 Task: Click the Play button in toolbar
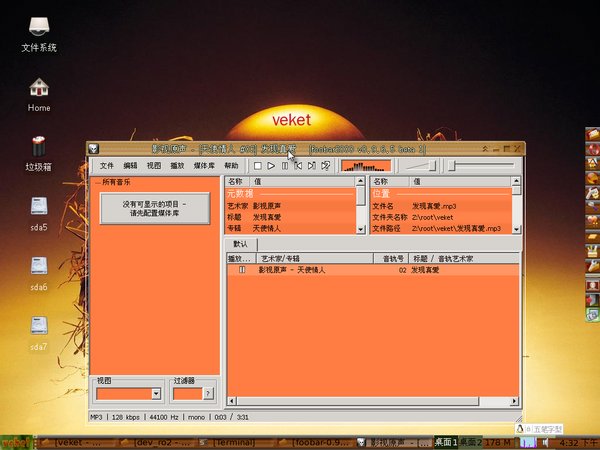(x=271, y=165)
